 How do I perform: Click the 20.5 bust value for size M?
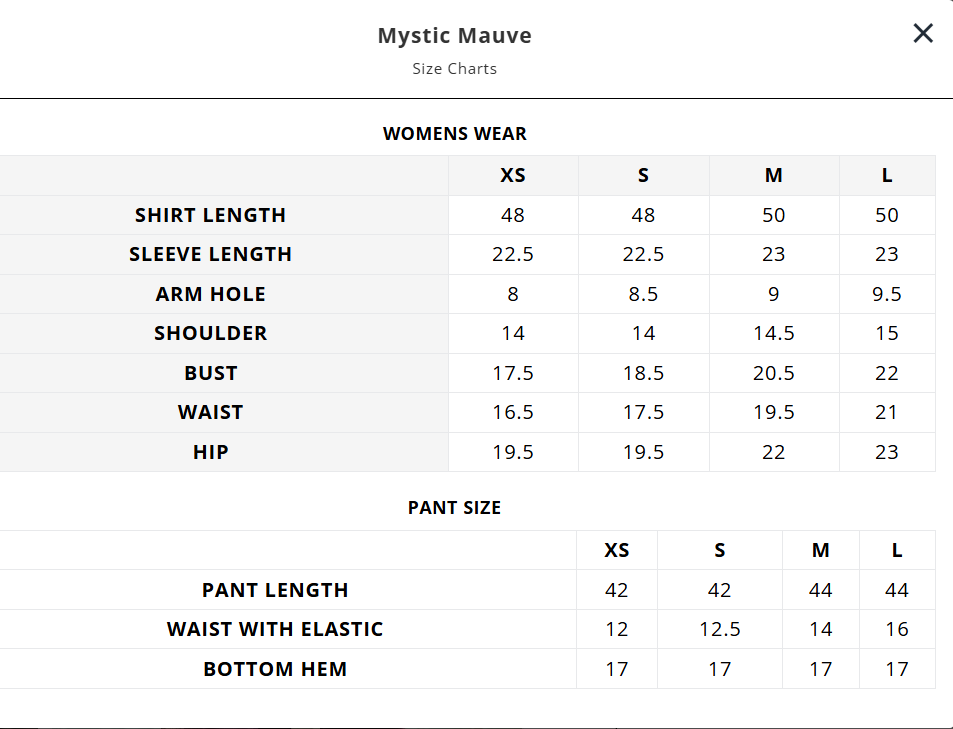pos(773,373)
